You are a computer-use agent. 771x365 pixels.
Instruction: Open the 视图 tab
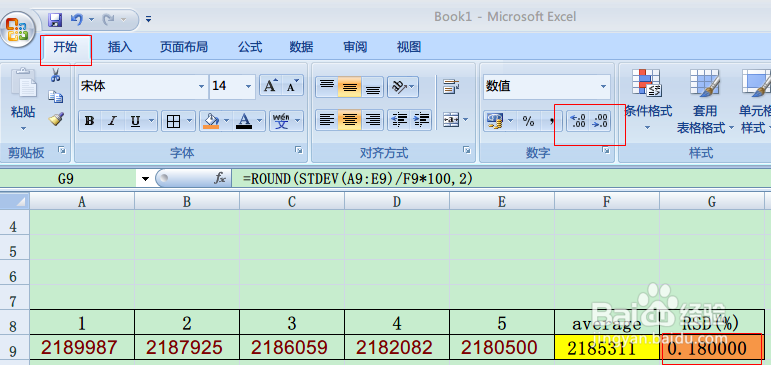pyautogui.click(x=409, y=47)
